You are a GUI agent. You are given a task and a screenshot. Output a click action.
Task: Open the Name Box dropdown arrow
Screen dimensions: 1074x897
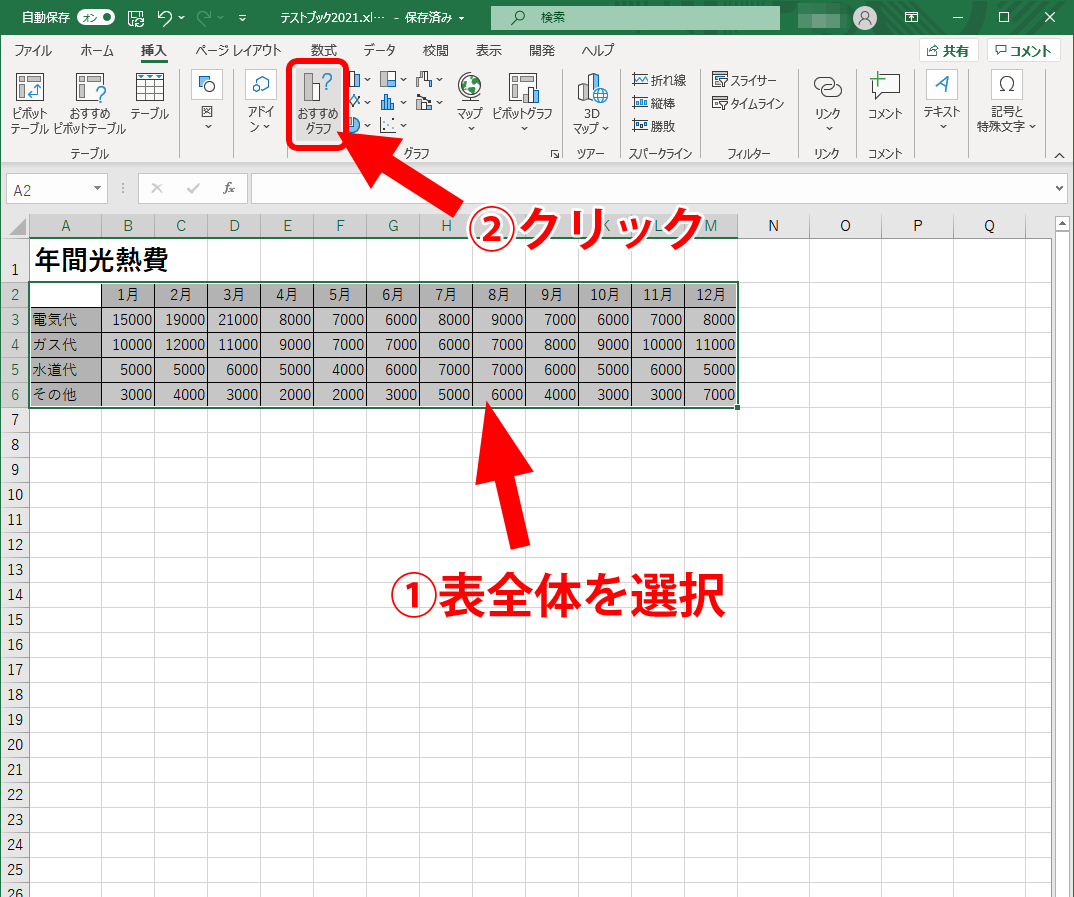tap(97, 188)
